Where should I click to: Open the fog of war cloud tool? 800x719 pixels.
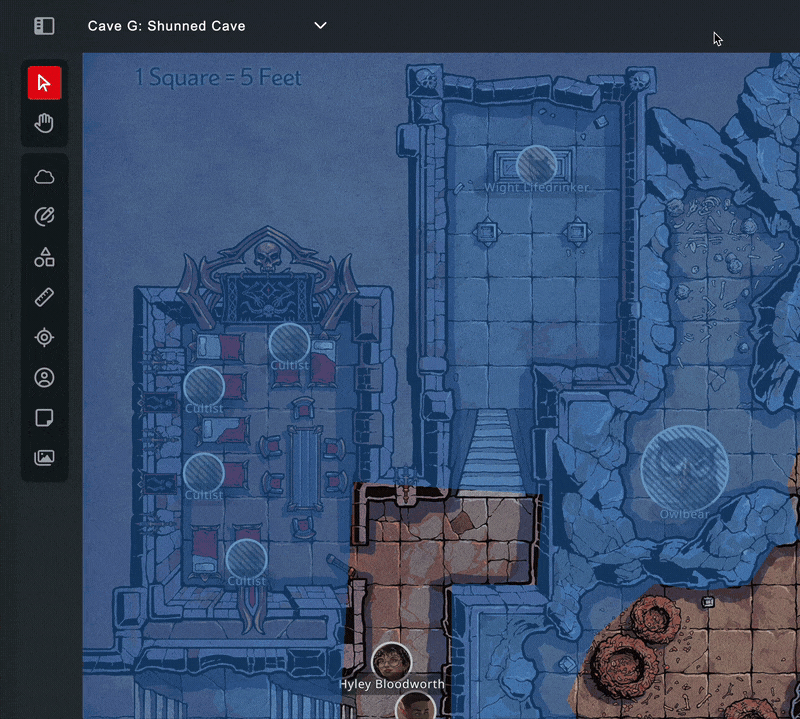(x=44, y=177)
